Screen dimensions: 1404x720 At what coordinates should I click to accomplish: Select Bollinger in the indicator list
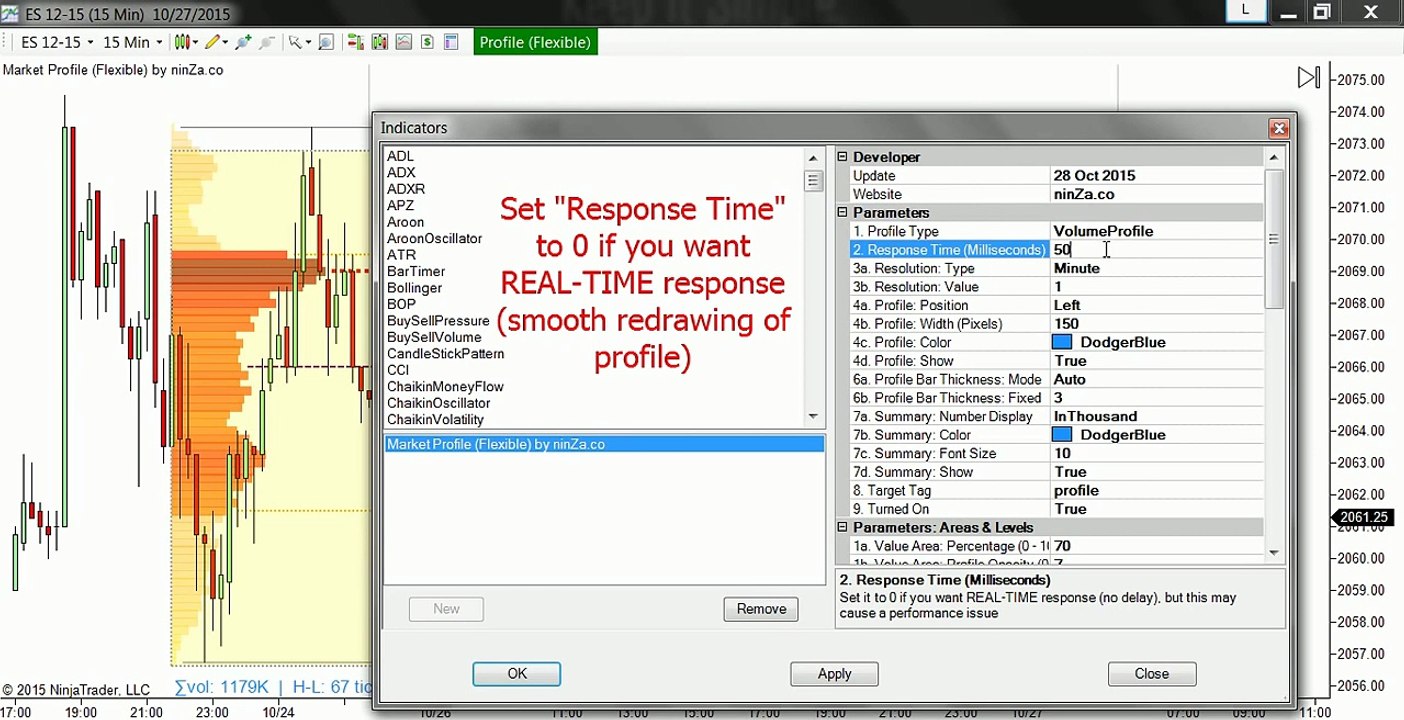click(414, 288)
